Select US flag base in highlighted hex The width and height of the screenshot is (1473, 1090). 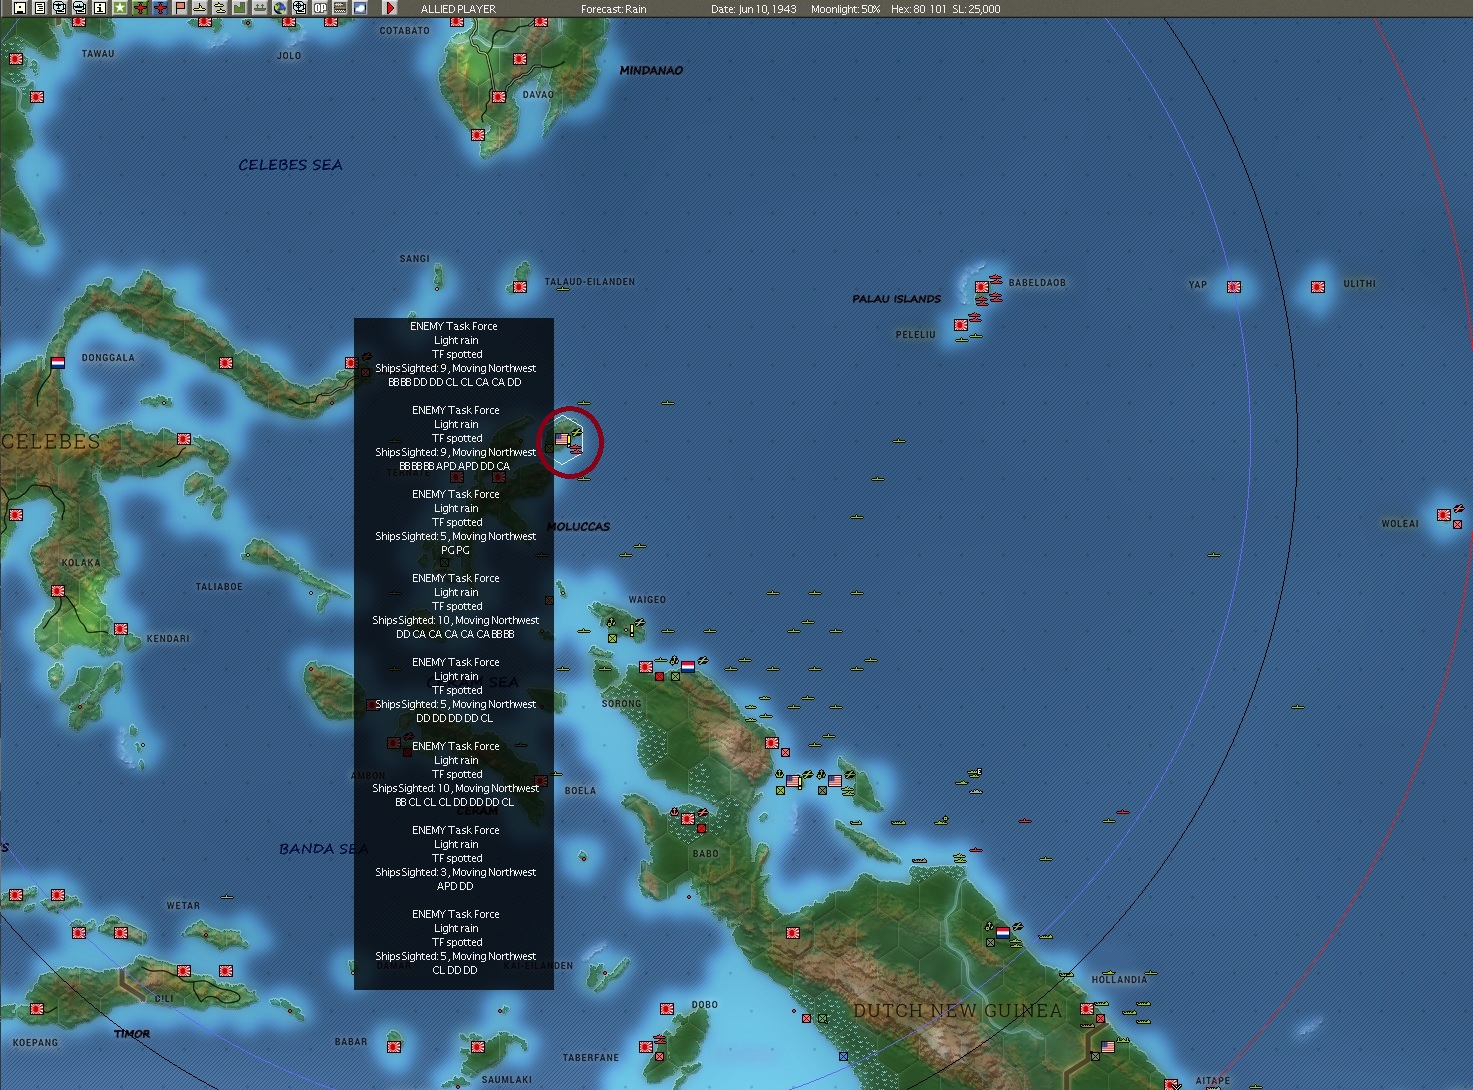pos(562,439)
